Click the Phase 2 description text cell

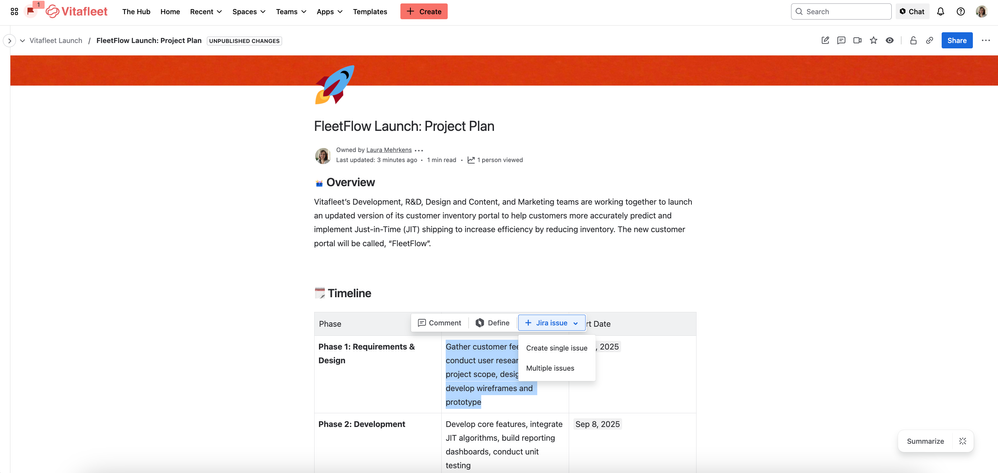[x=505, y=444]
